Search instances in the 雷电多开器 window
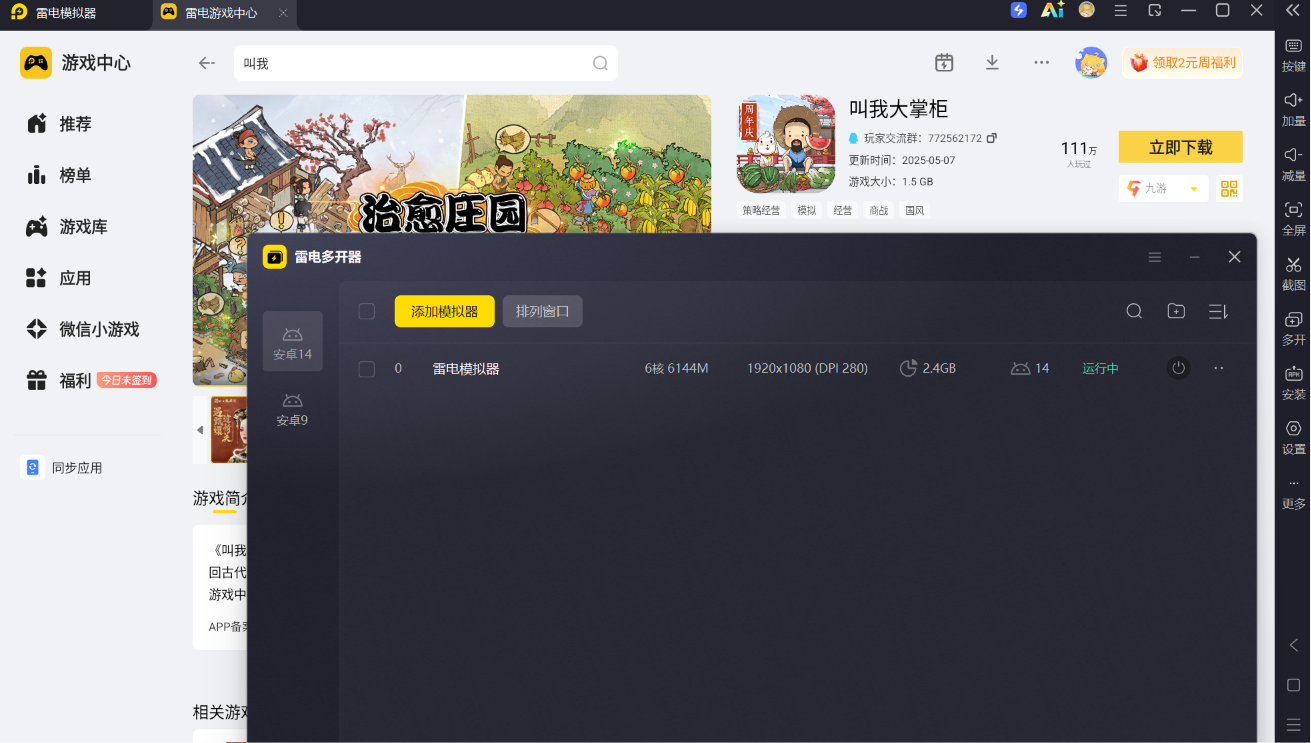This screenshot has height=743, width=1311. [1134, 311]
